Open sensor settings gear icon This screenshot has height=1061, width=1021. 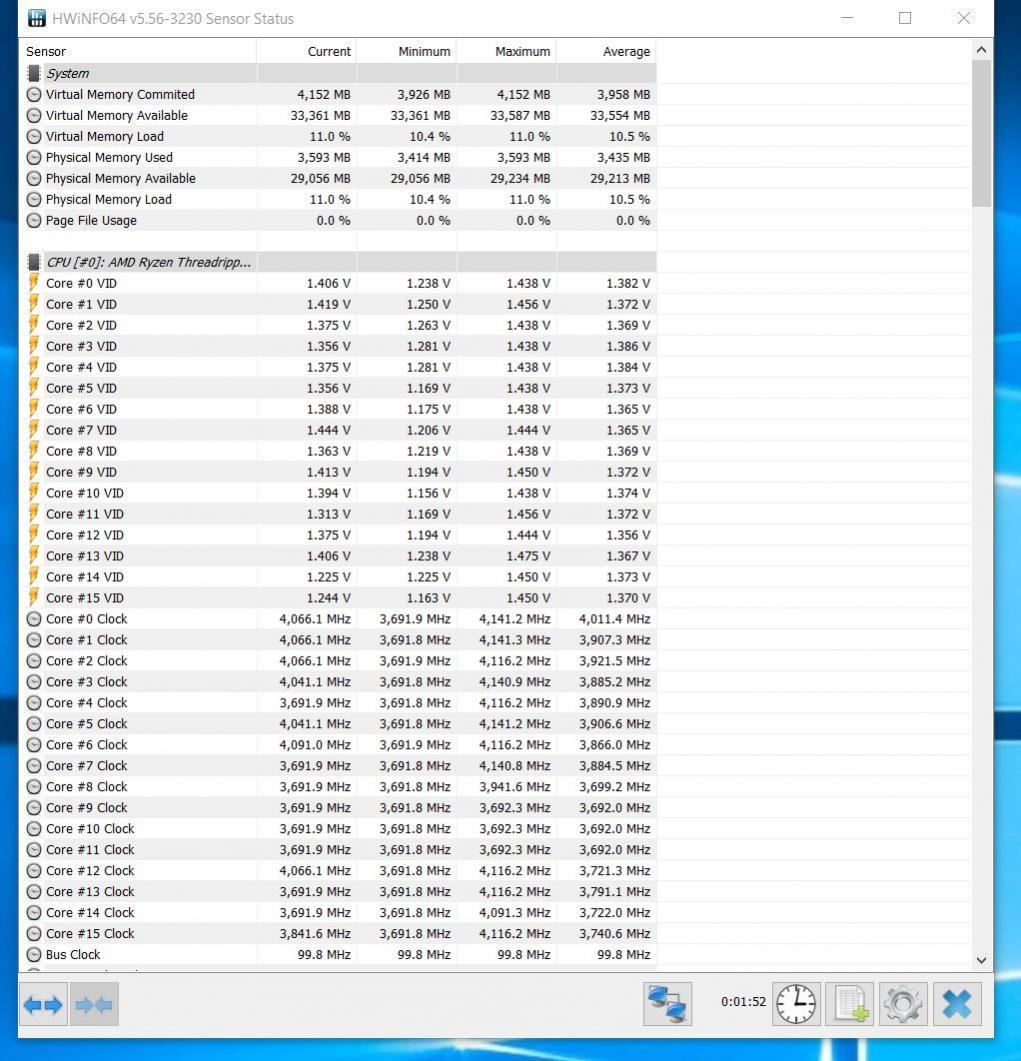coord(903,1003)
